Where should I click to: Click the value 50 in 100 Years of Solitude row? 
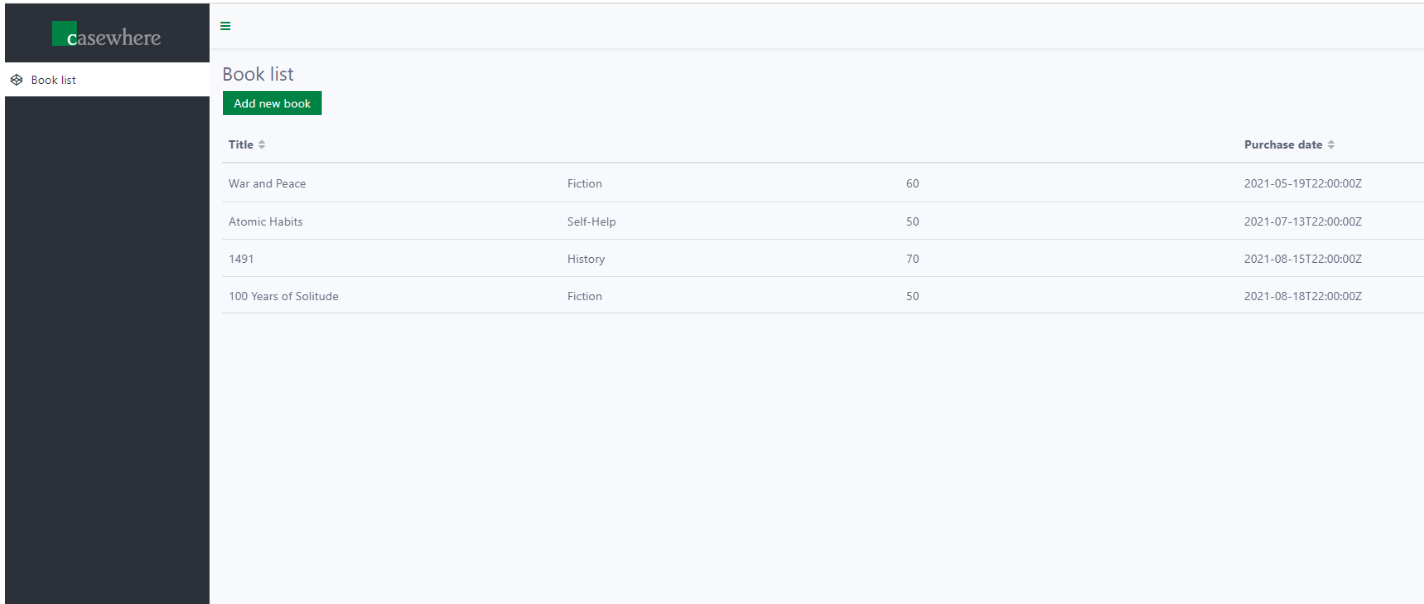point(912,296)
